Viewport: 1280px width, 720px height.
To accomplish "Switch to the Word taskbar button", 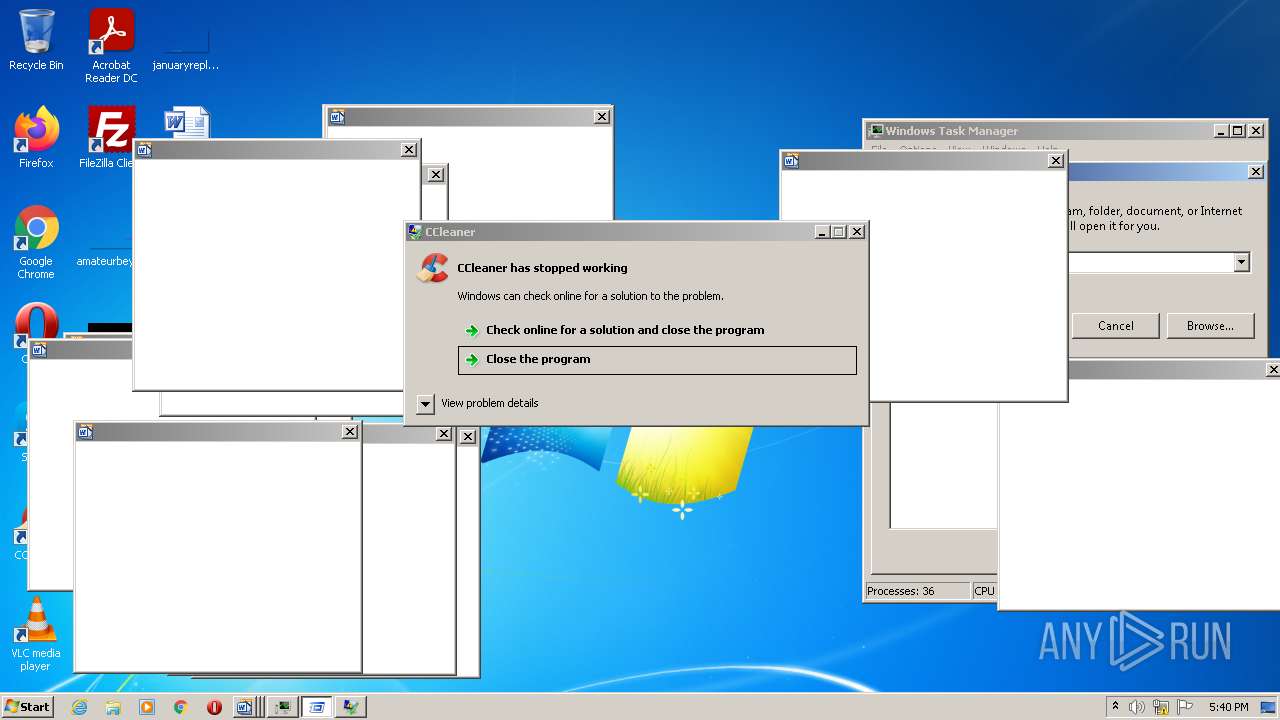I will (245, 707).
